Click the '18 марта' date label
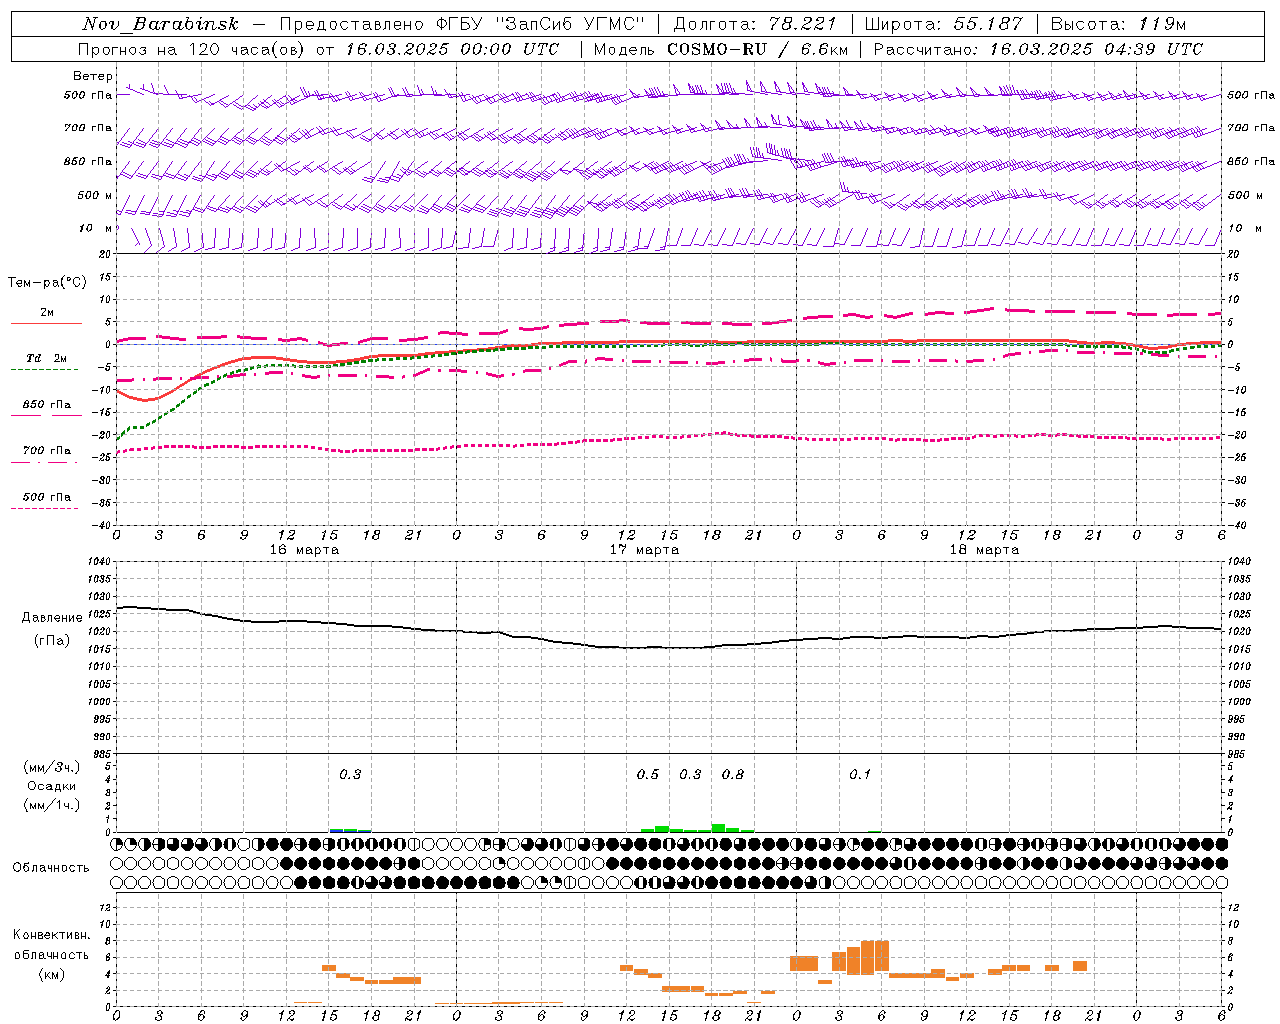 pyautogui.click(x=984, y=550)
